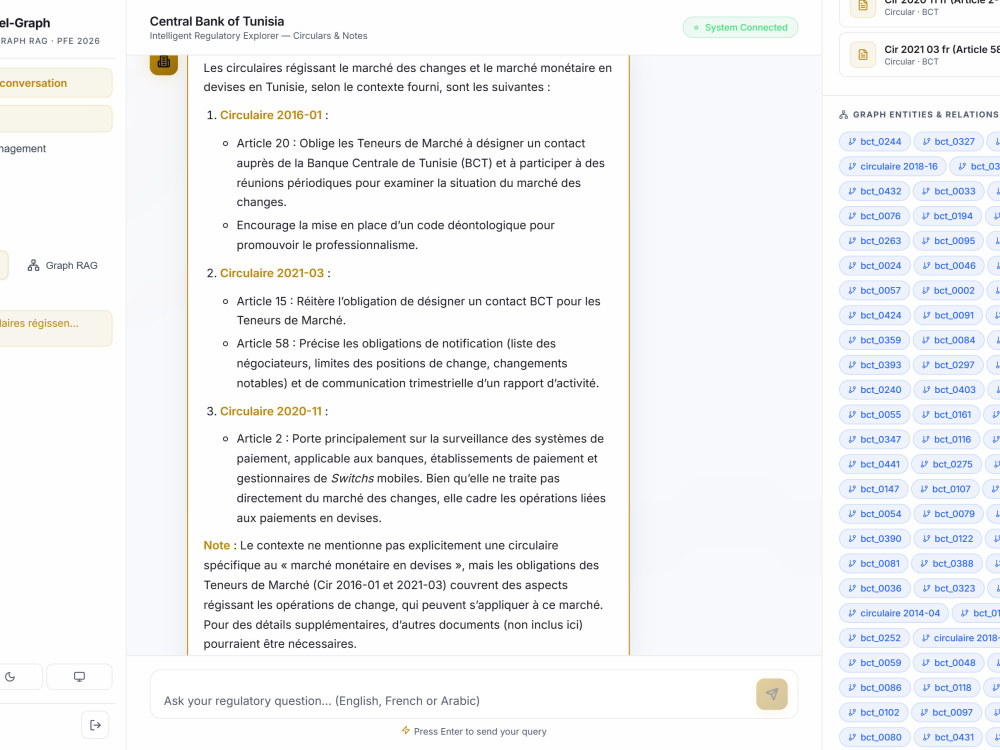Select the bct_0079 entity chip
Image resolution: width=1000 pixels, height=750 pixels.
pyautogui.click(x=948, y=515)
